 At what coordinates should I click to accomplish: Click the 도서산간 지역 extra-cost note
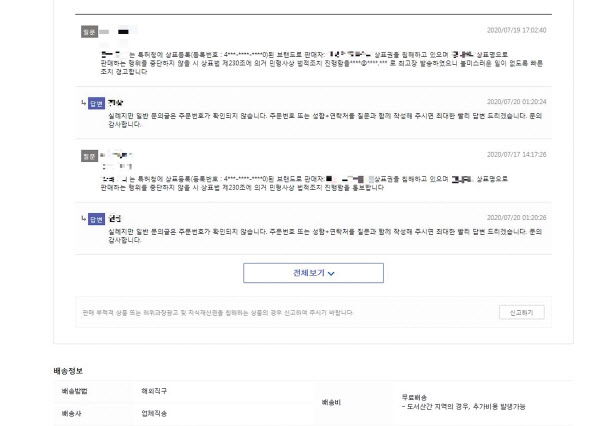[464, 407]
